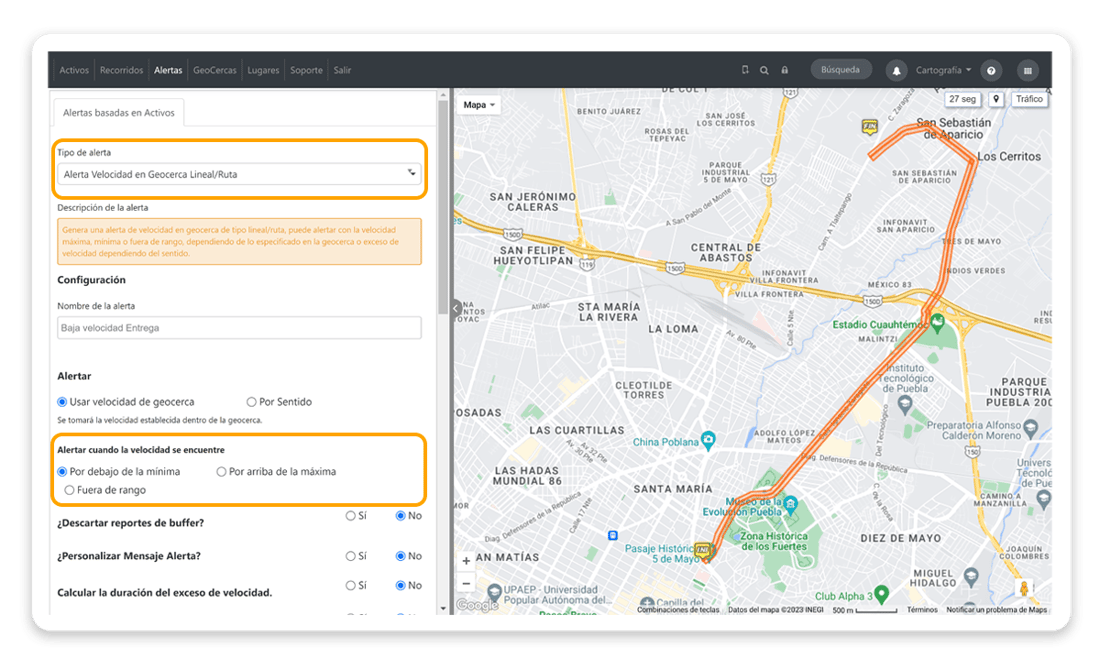This screenshot has height=659, width=1100.
Task: Toggle the Tráfico map layer button
Action: [1029, 99]
